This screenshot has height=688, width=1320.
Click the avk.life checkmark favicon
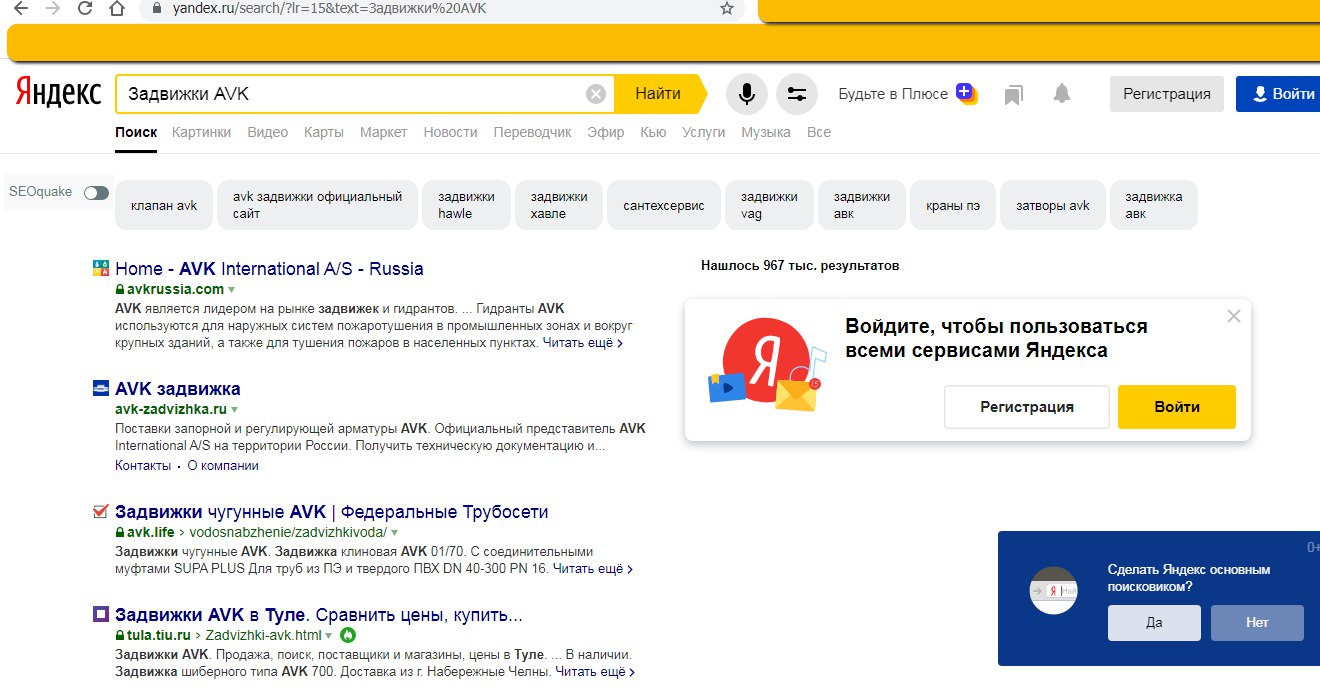coord(100,512)
